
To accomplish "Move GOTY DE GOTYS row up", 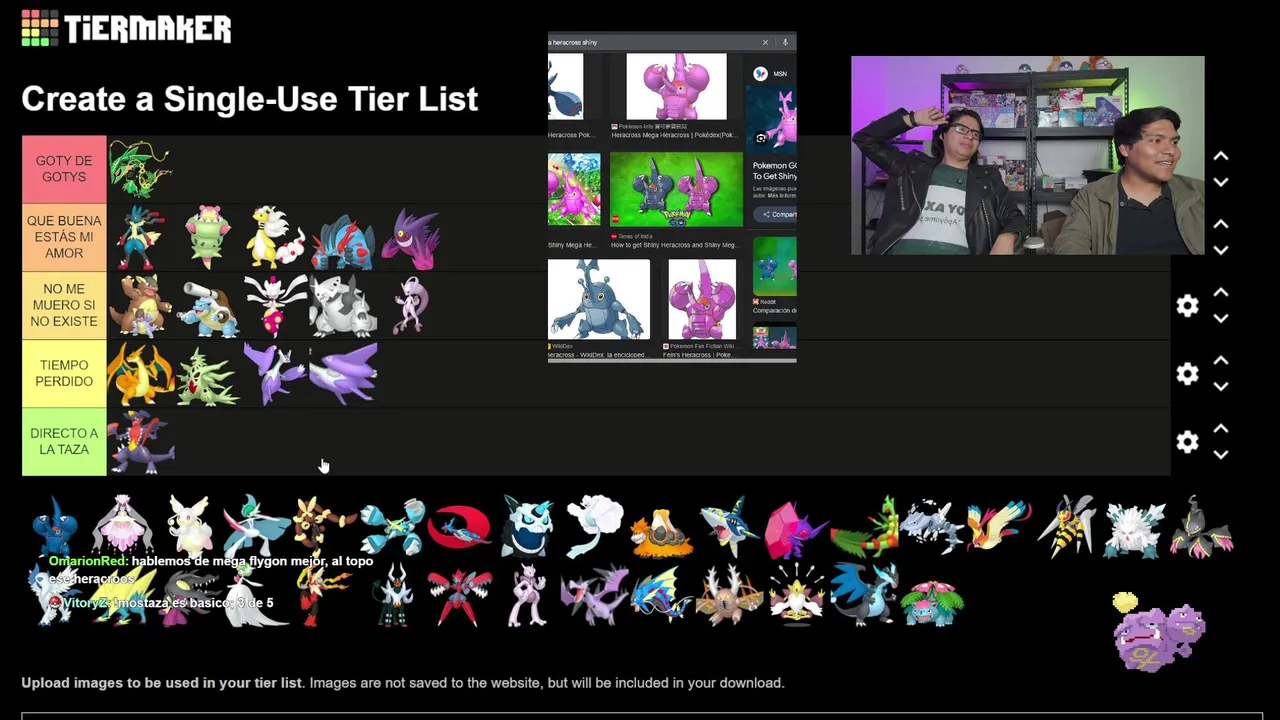I will (x=1221, y=157).
